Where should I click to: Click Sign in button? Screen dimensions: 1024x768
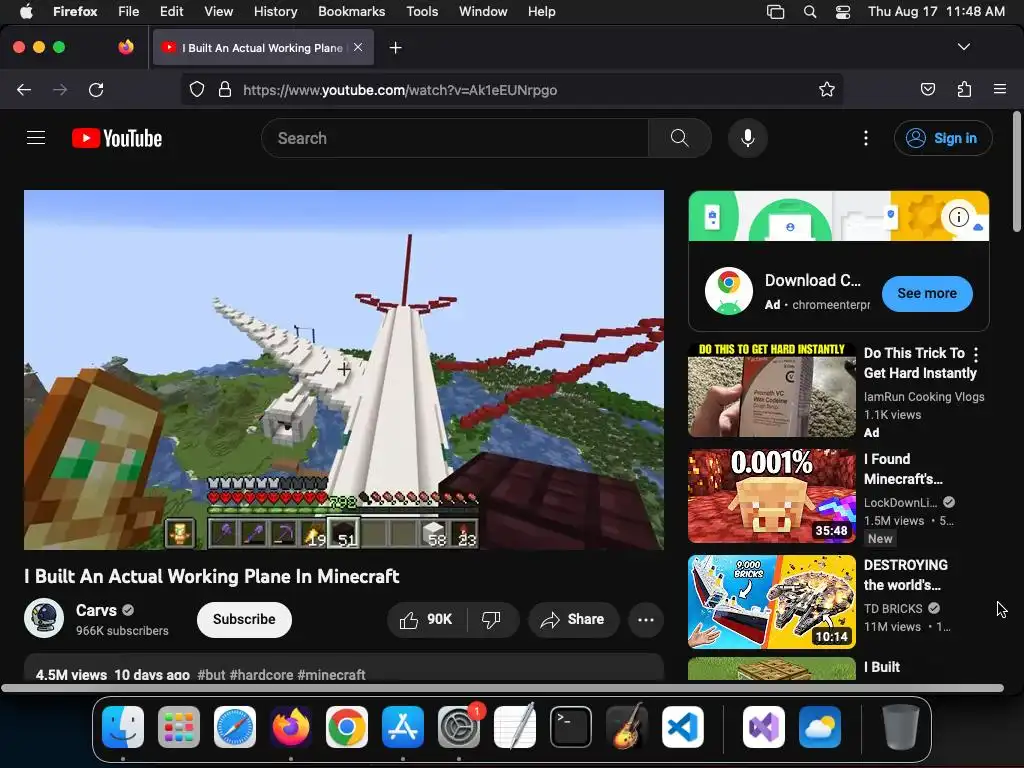943,138
